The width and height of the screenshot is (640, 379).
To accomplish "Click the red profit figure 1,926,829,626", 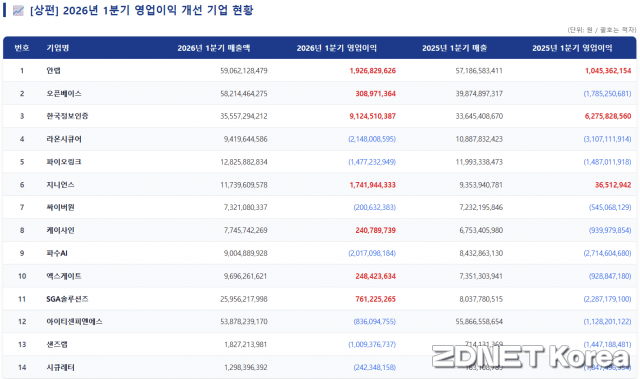I will pyautogui.click(x=373, y=71).
